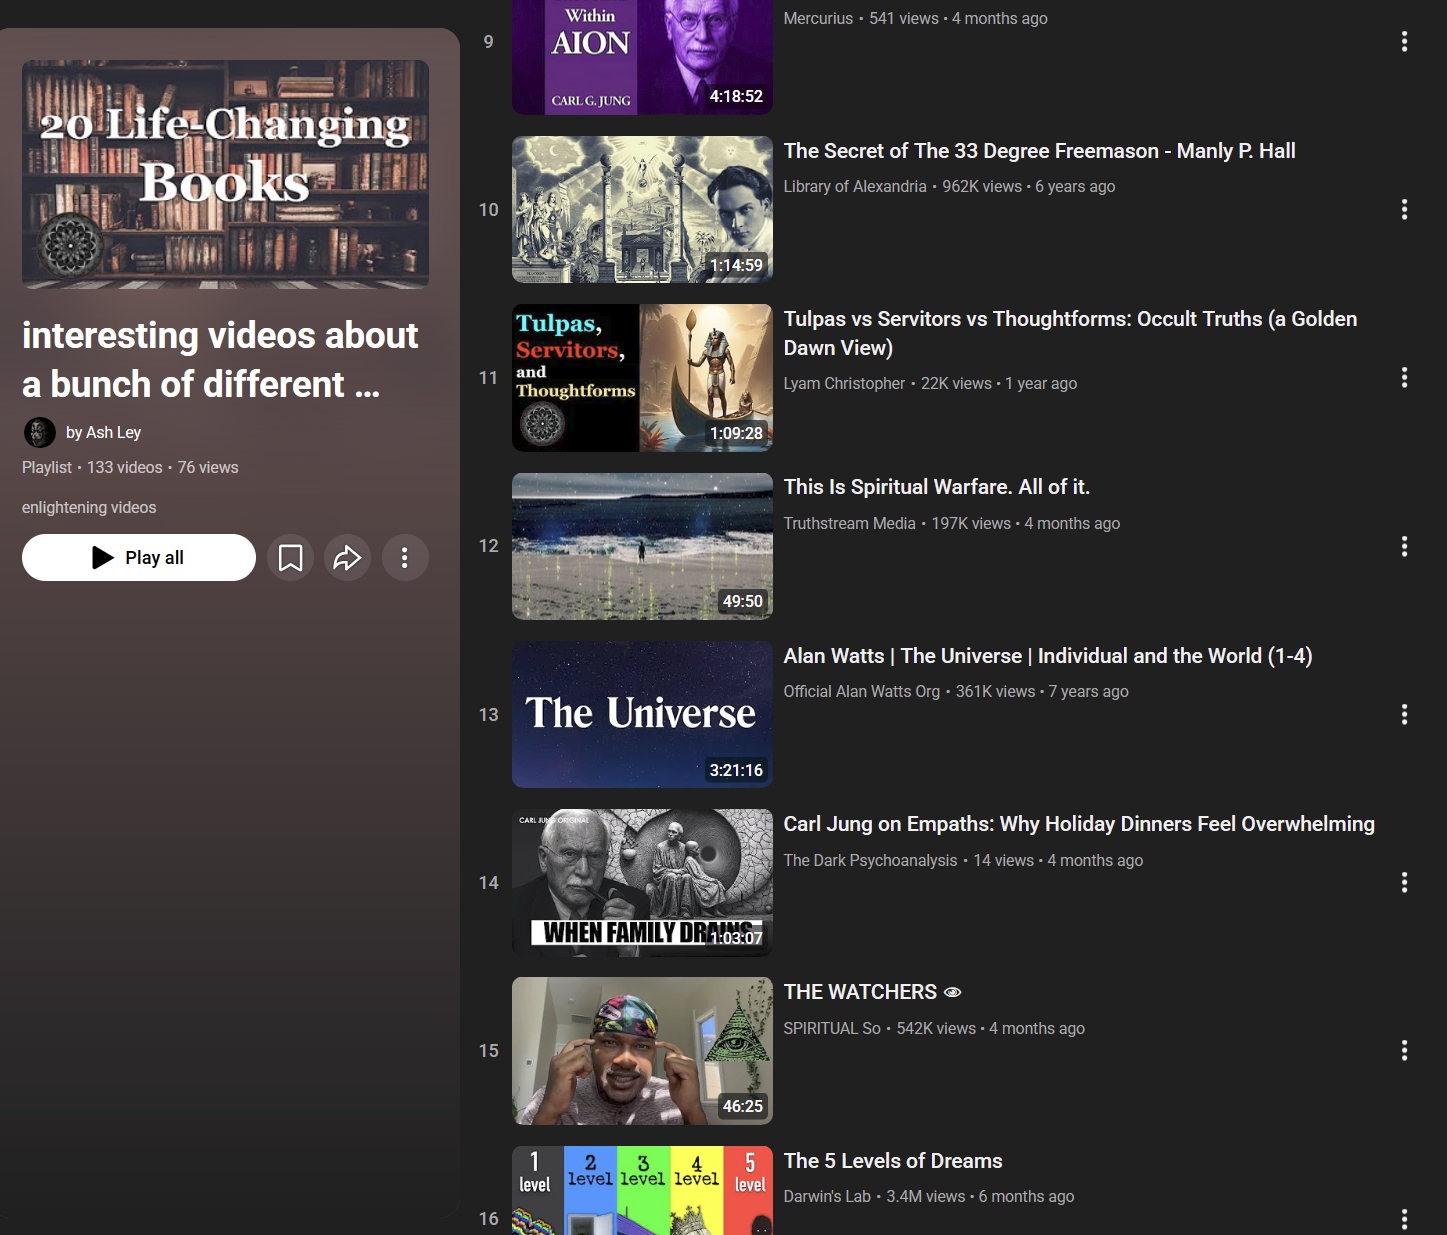Screen dimensions: 1447x1235
Task: Open the Alan Watts The Universe video title
Action: coord(1047,656)
